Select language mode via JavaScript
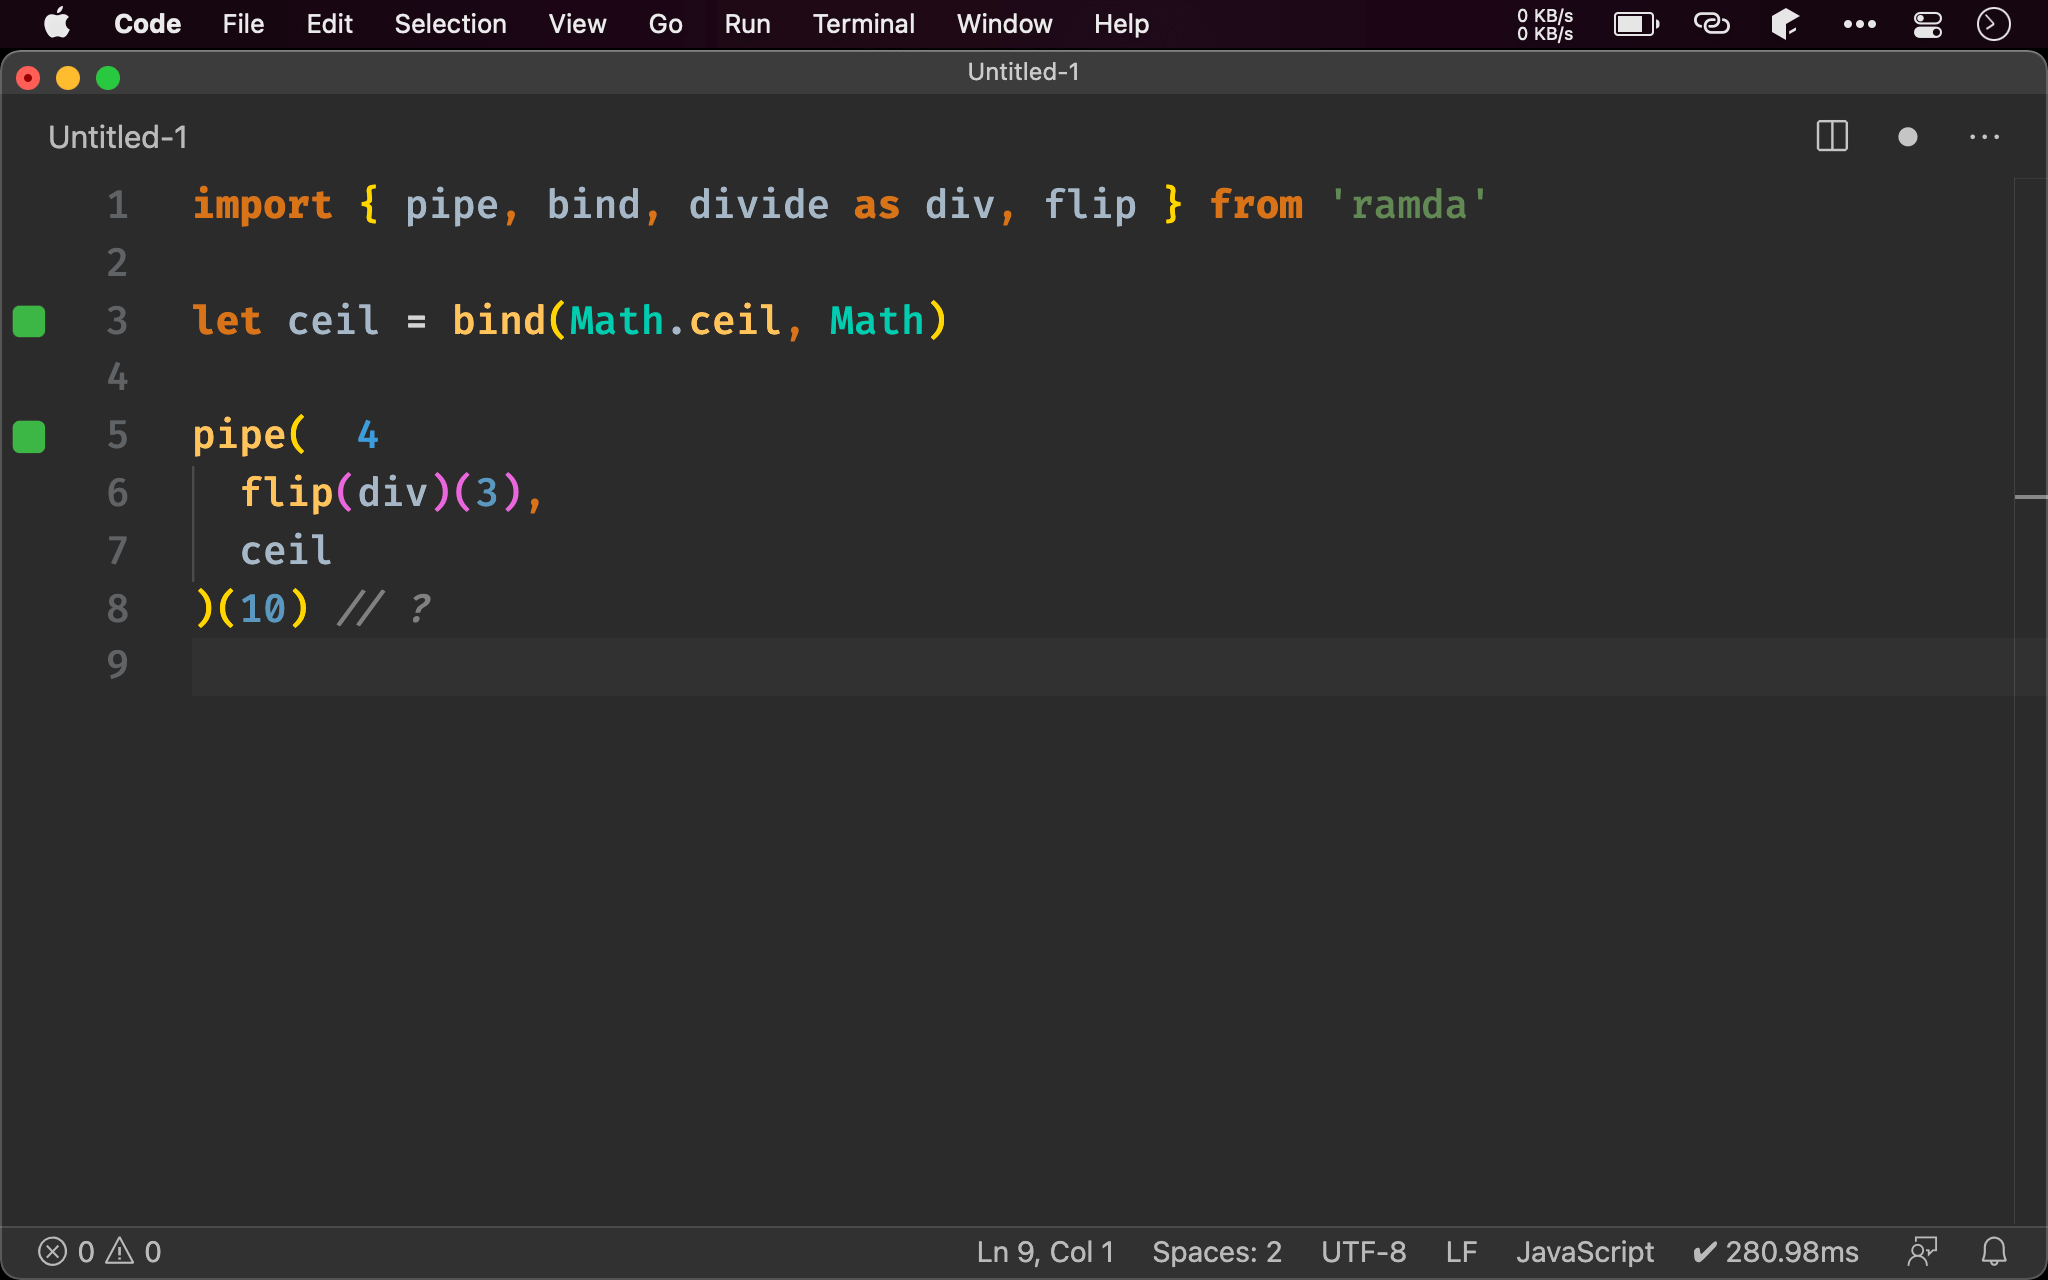Viewport: 2048px width, 1280px height. (x=1585, y=1252)
